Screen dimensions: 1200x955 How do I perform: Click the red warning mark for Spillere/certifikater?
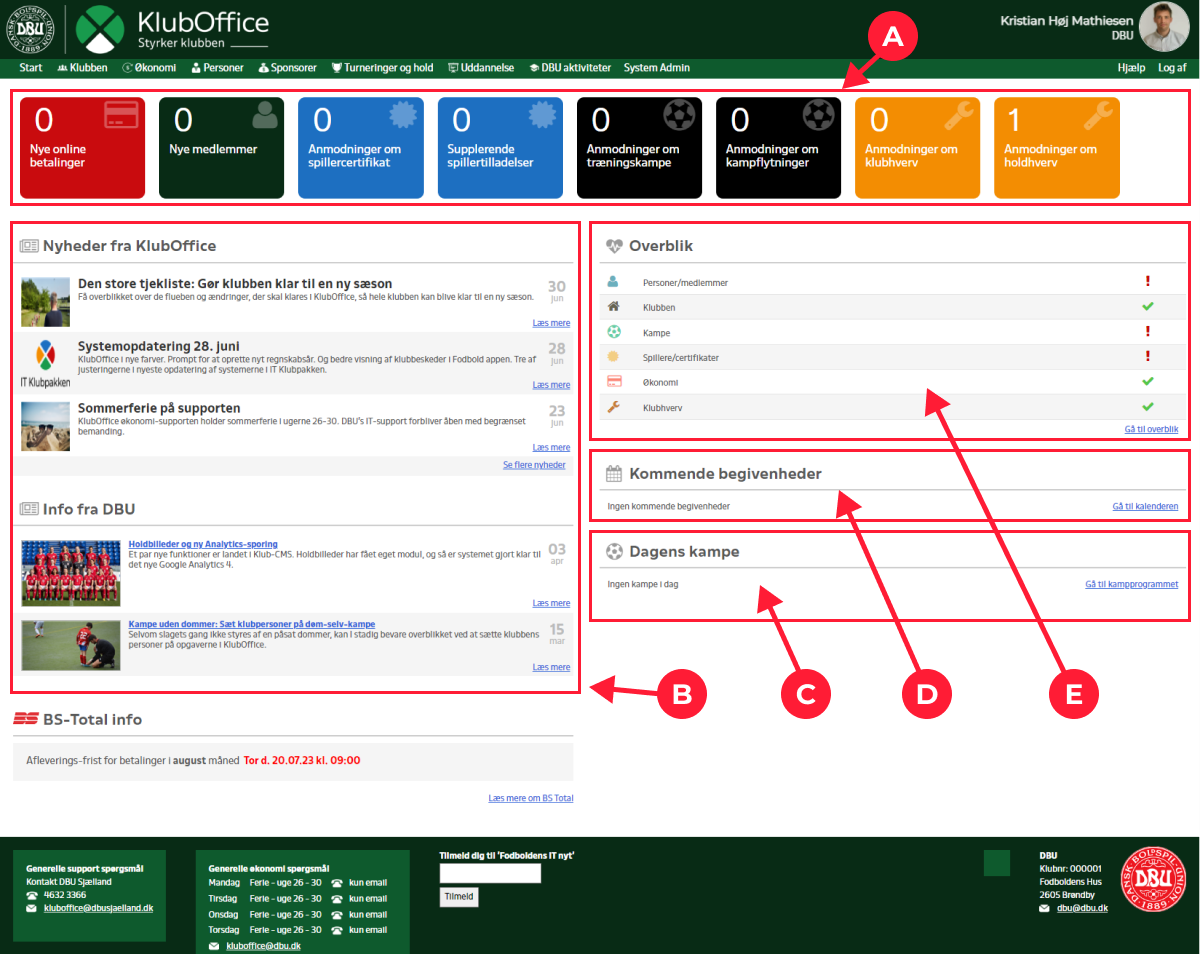(1147, 356)
